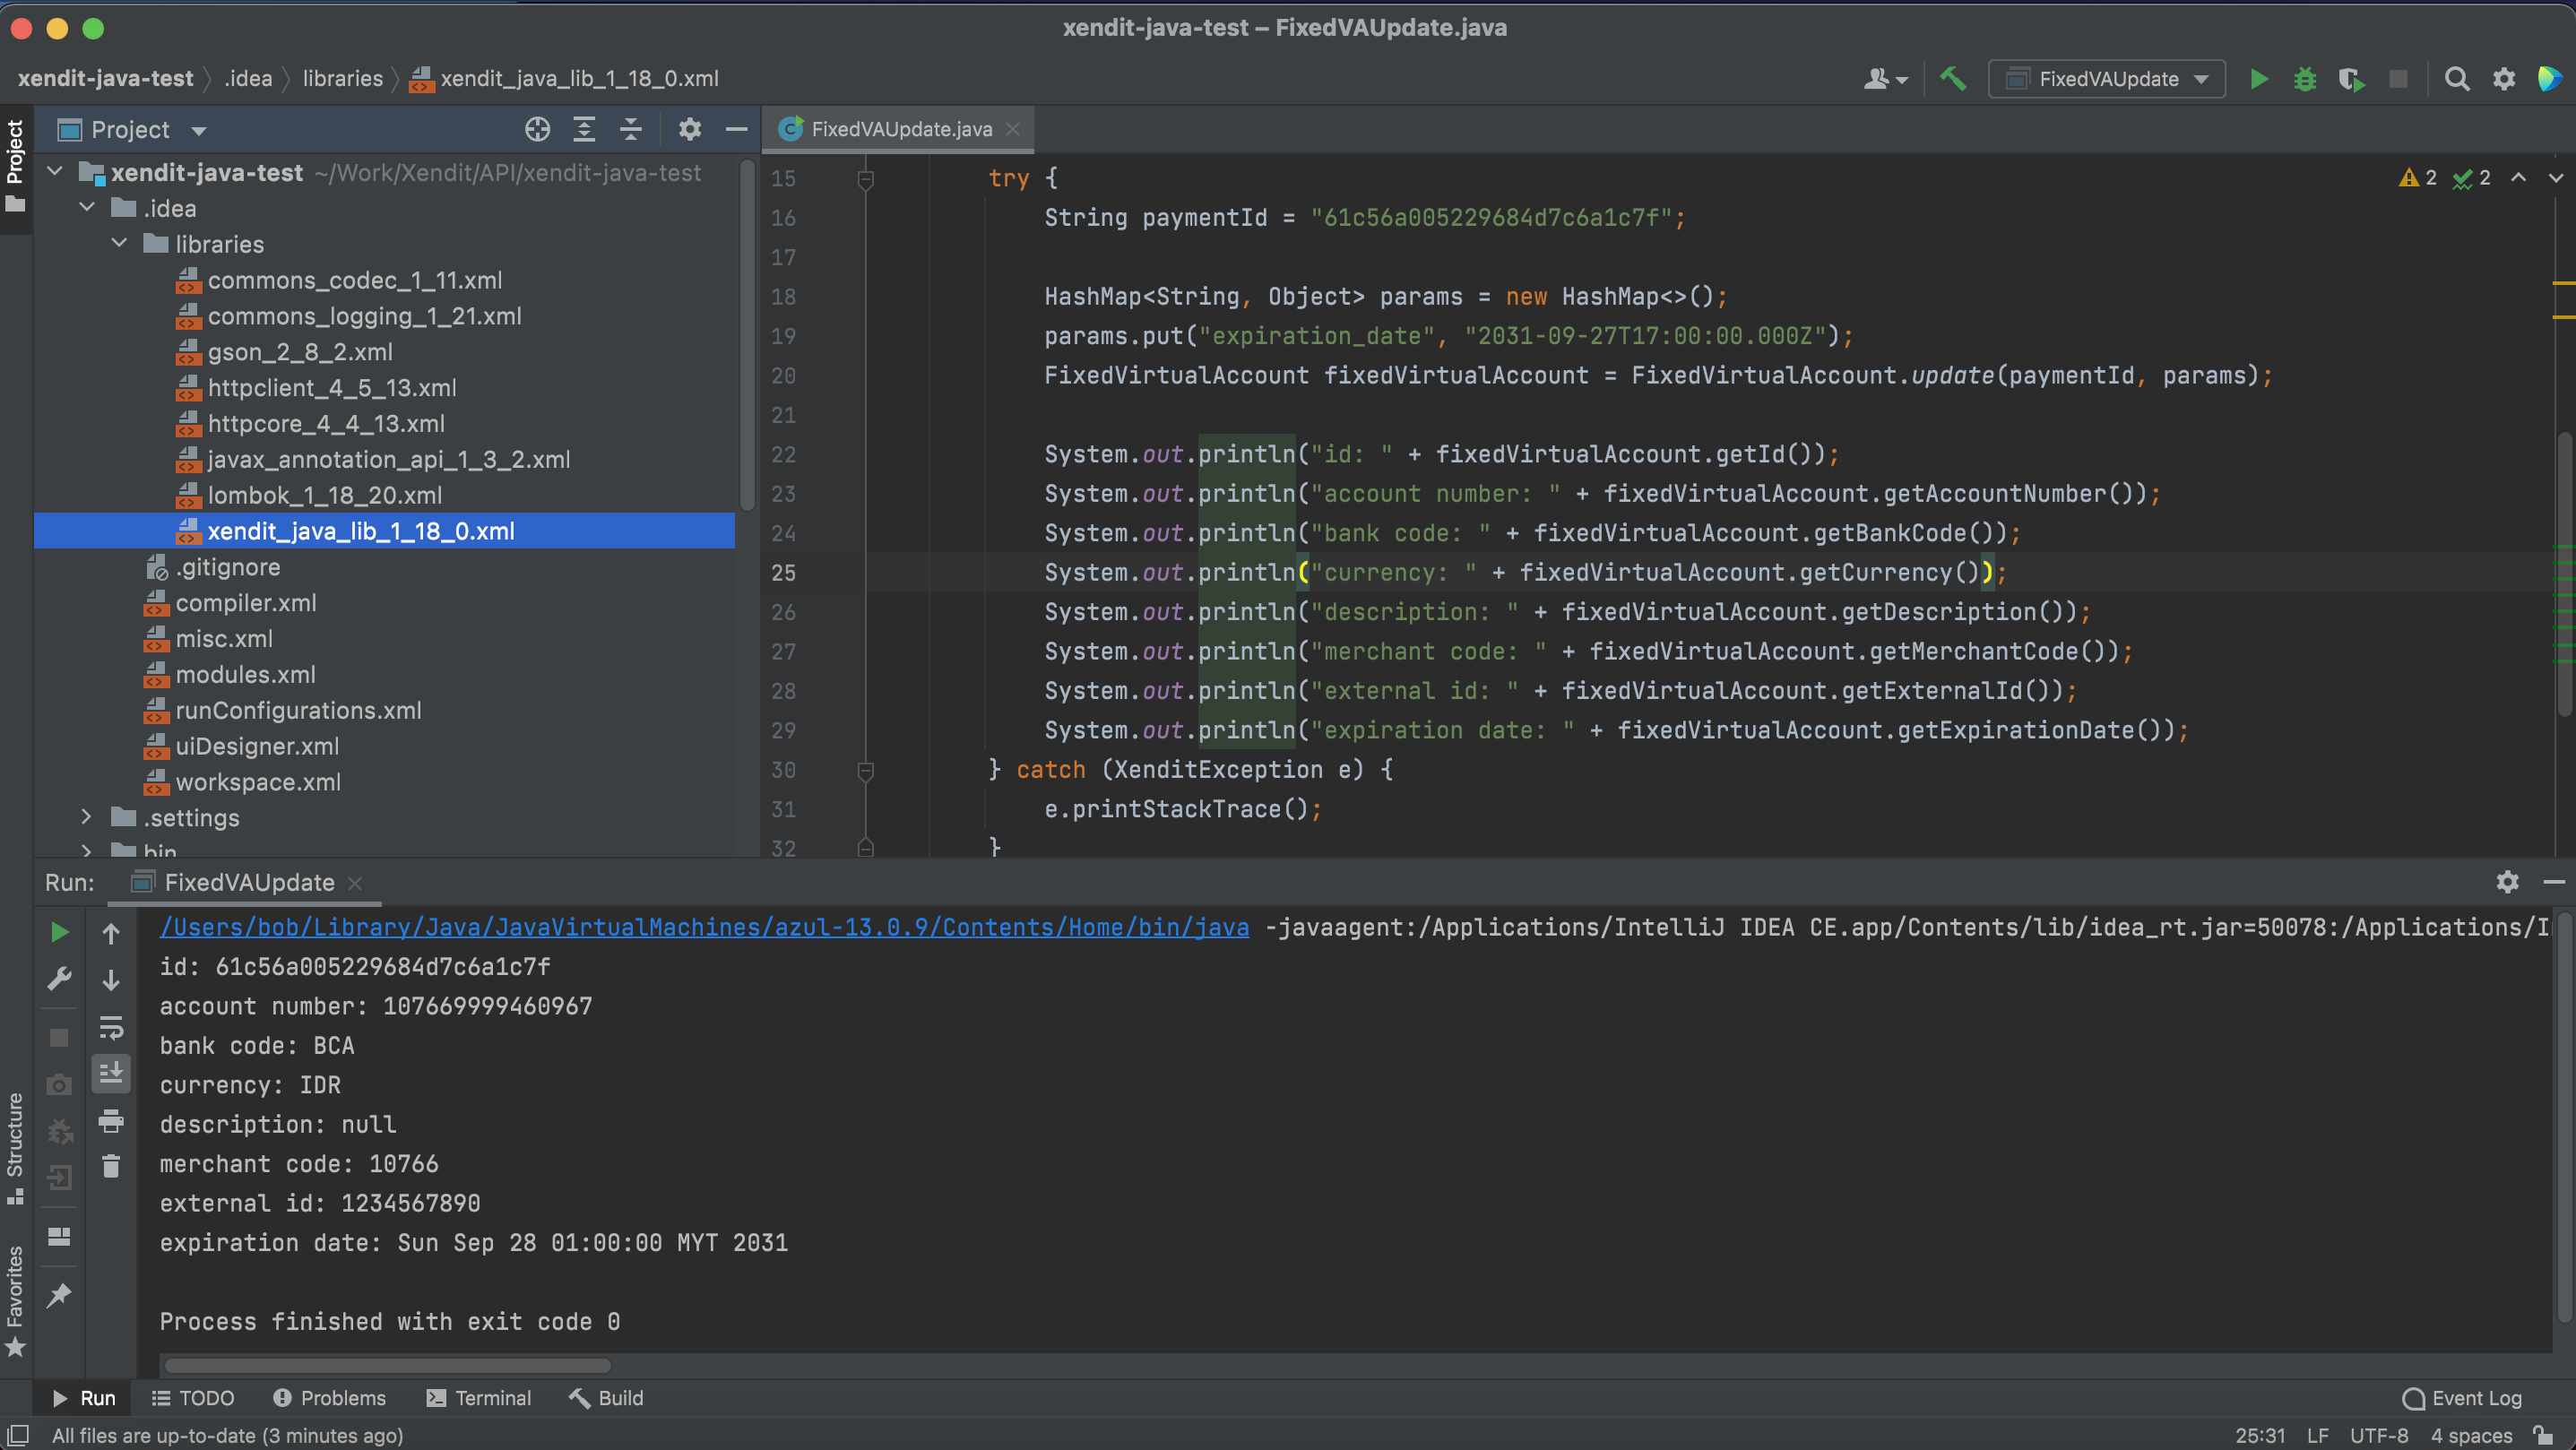Collapse all nodes in the Project tree
Screen dimensions: 2576x1450
tap(630, 129)
